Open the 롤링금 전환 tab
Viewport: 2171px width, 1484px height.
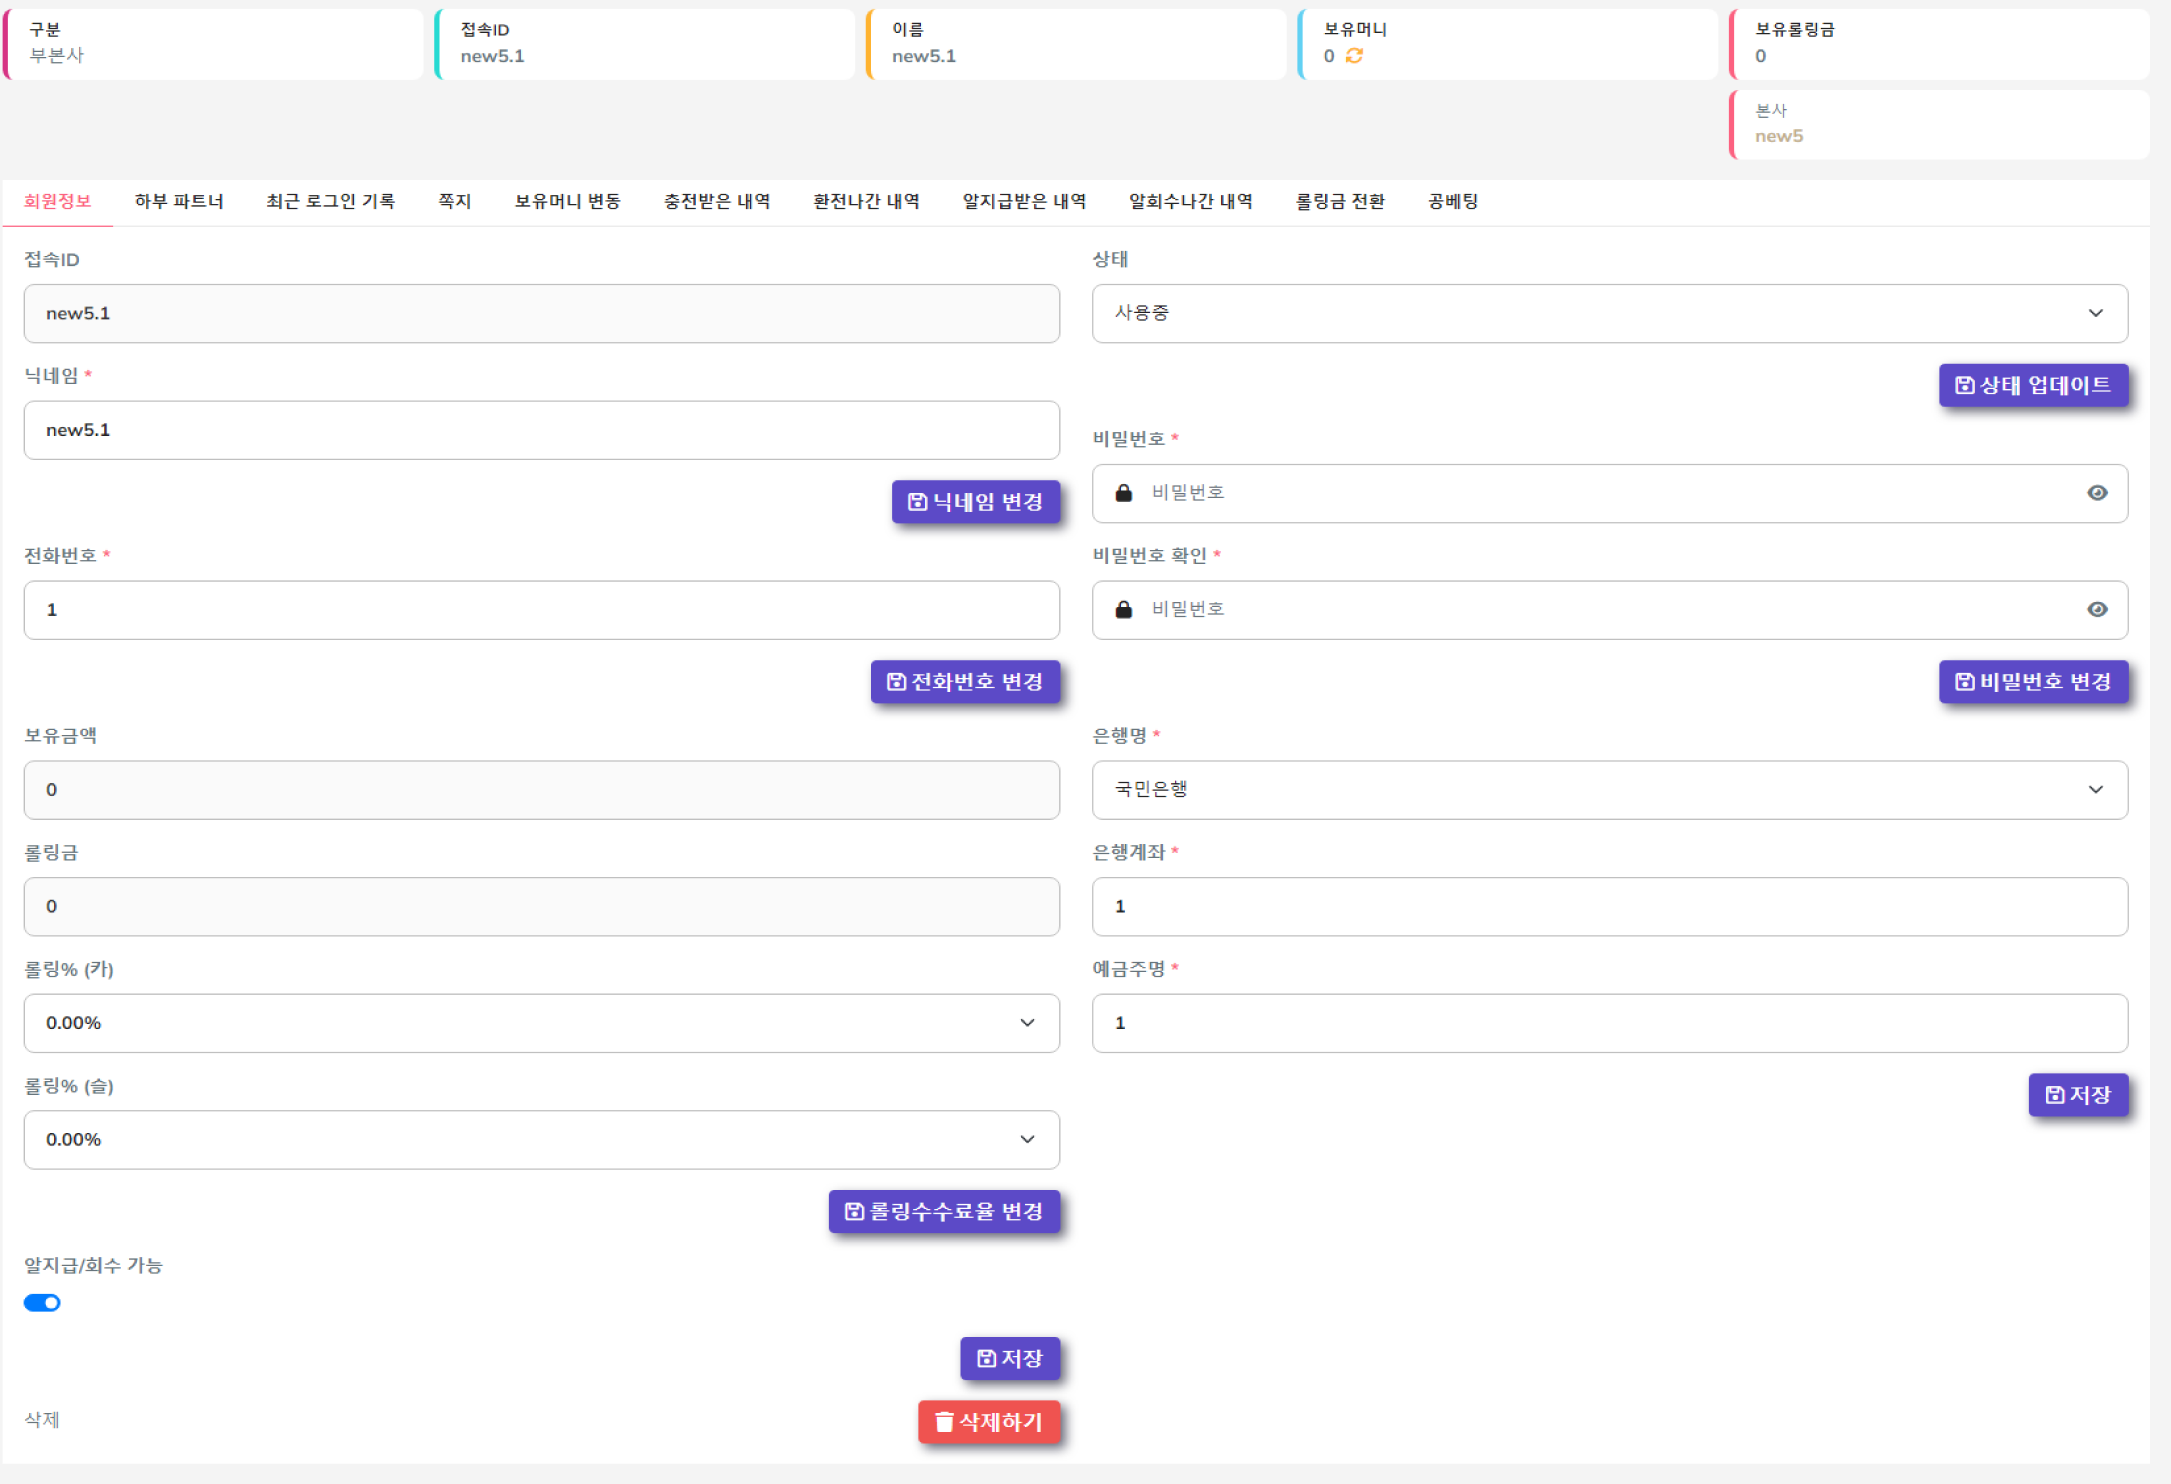[1339, 202]
